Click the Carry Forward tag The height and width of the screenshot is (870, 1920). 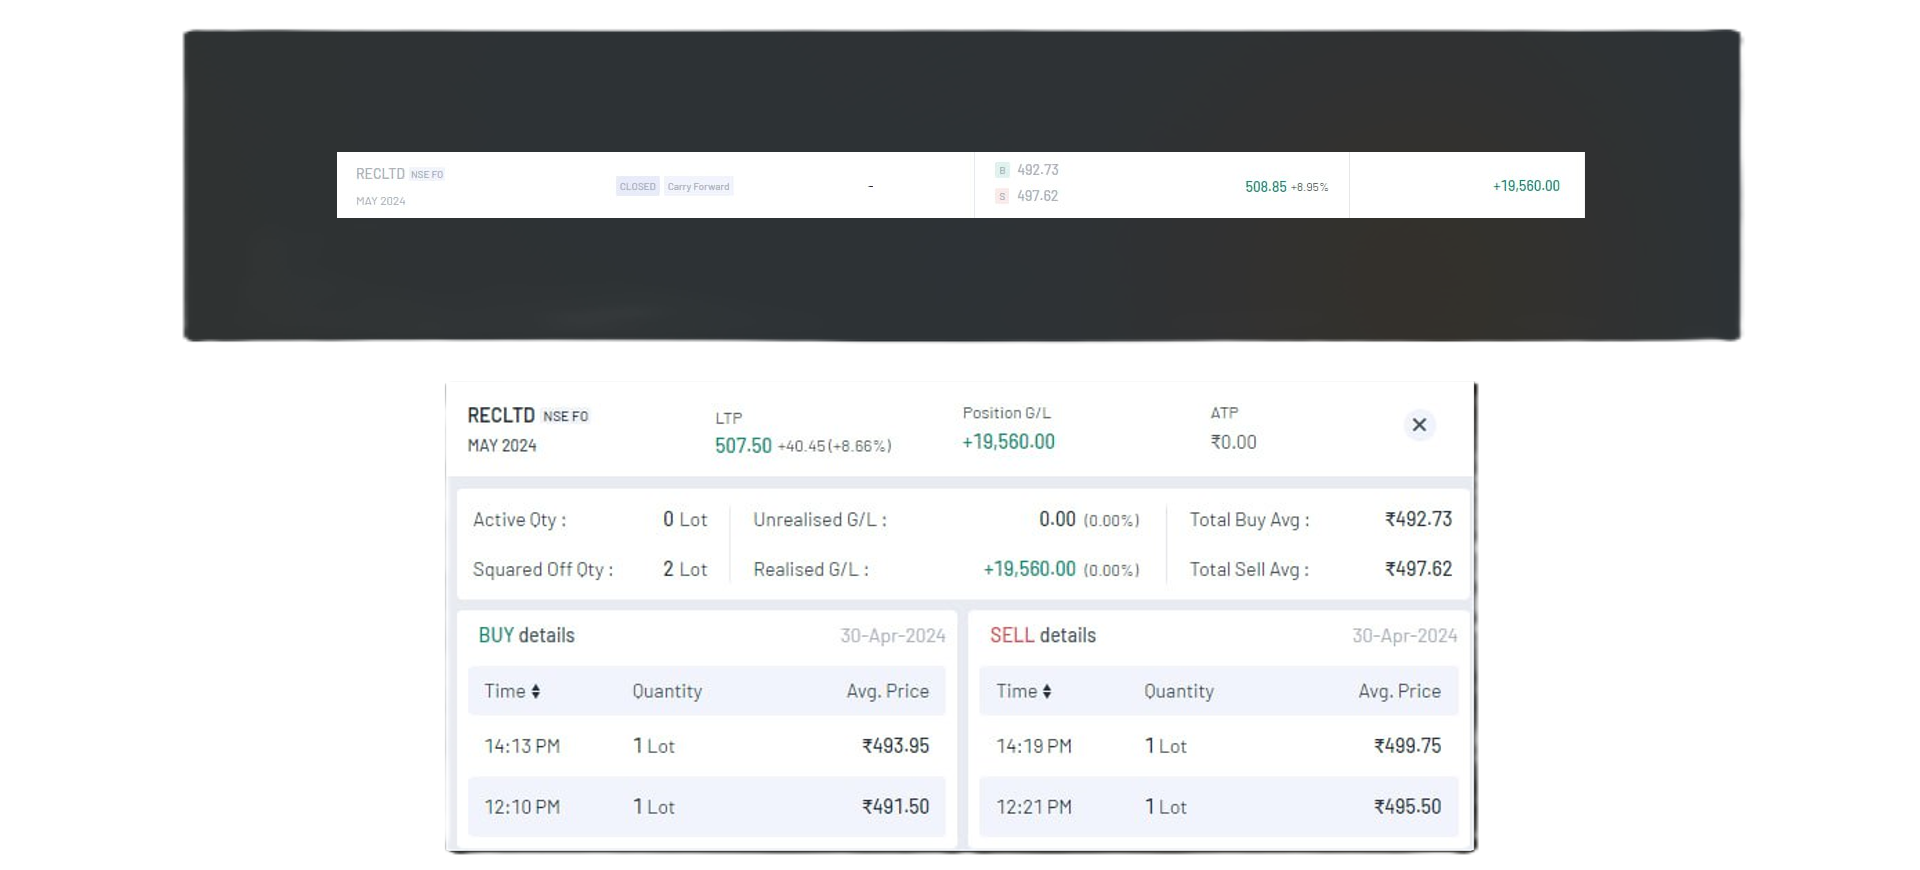tap(699, 186)
